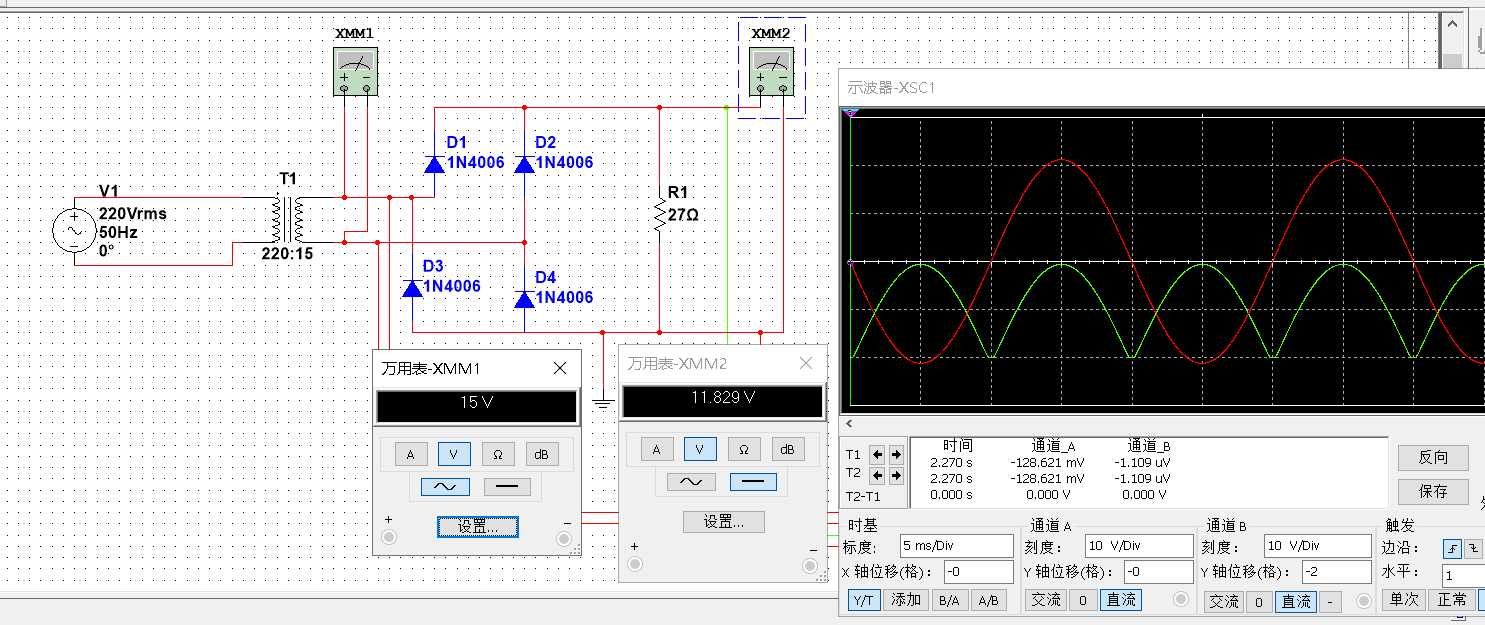Click the V1 AC voltage source symbol
The image size is (1485, 625).
(74, 230)
